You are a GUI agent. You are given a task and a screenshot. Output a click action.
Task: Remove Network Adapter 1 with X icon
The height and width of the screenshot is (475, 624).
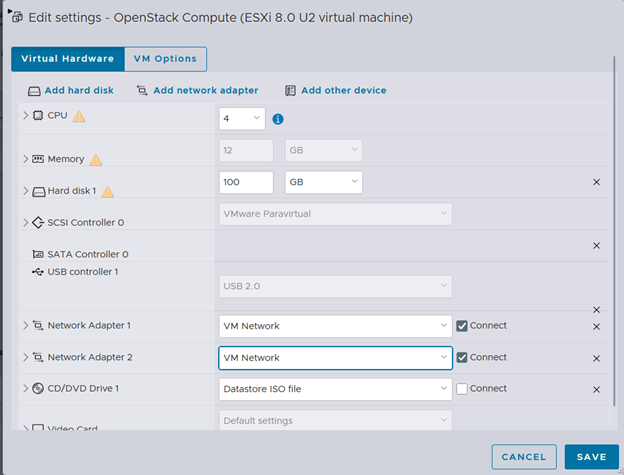[x=596, y=326]
